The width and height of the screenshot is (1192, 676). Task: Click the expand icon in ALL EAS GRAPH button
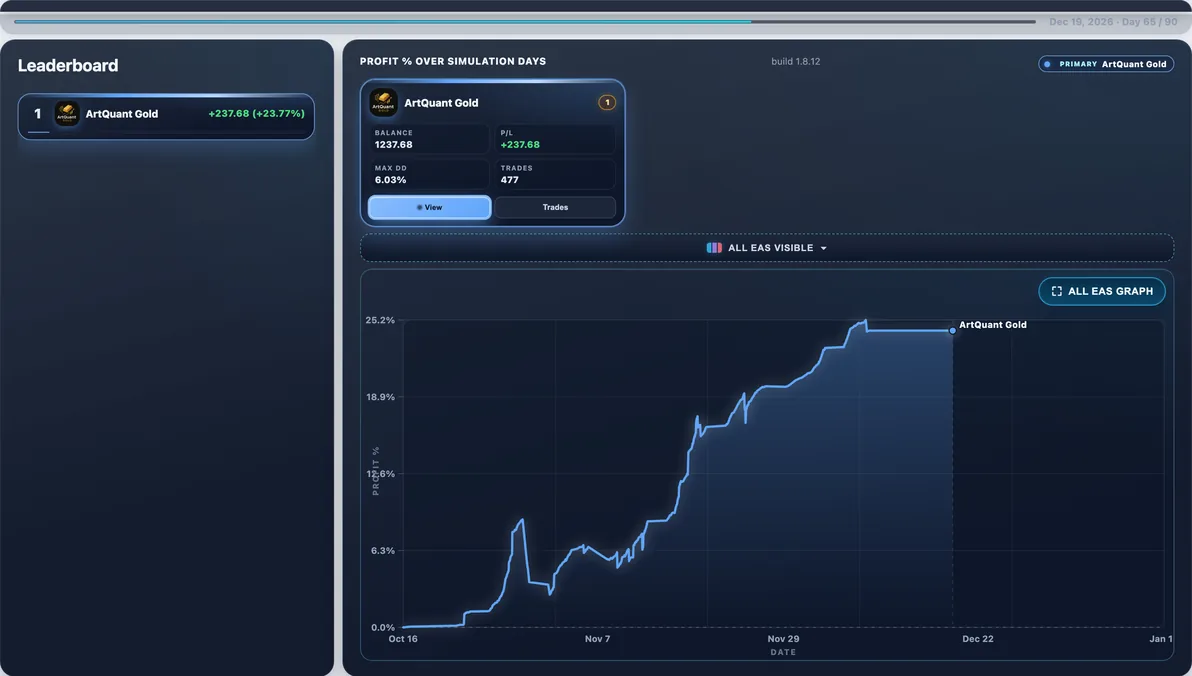(x=1057, y=291)
